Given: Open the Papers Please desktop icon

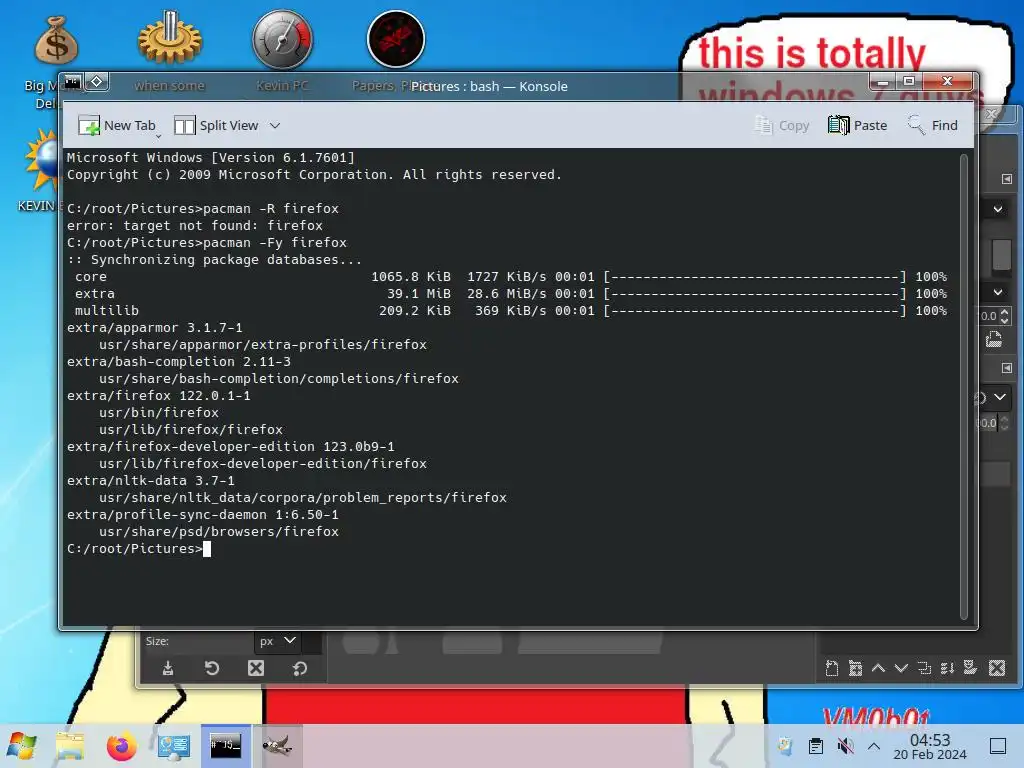Looking at the screenshot, I should pos(396,39).
